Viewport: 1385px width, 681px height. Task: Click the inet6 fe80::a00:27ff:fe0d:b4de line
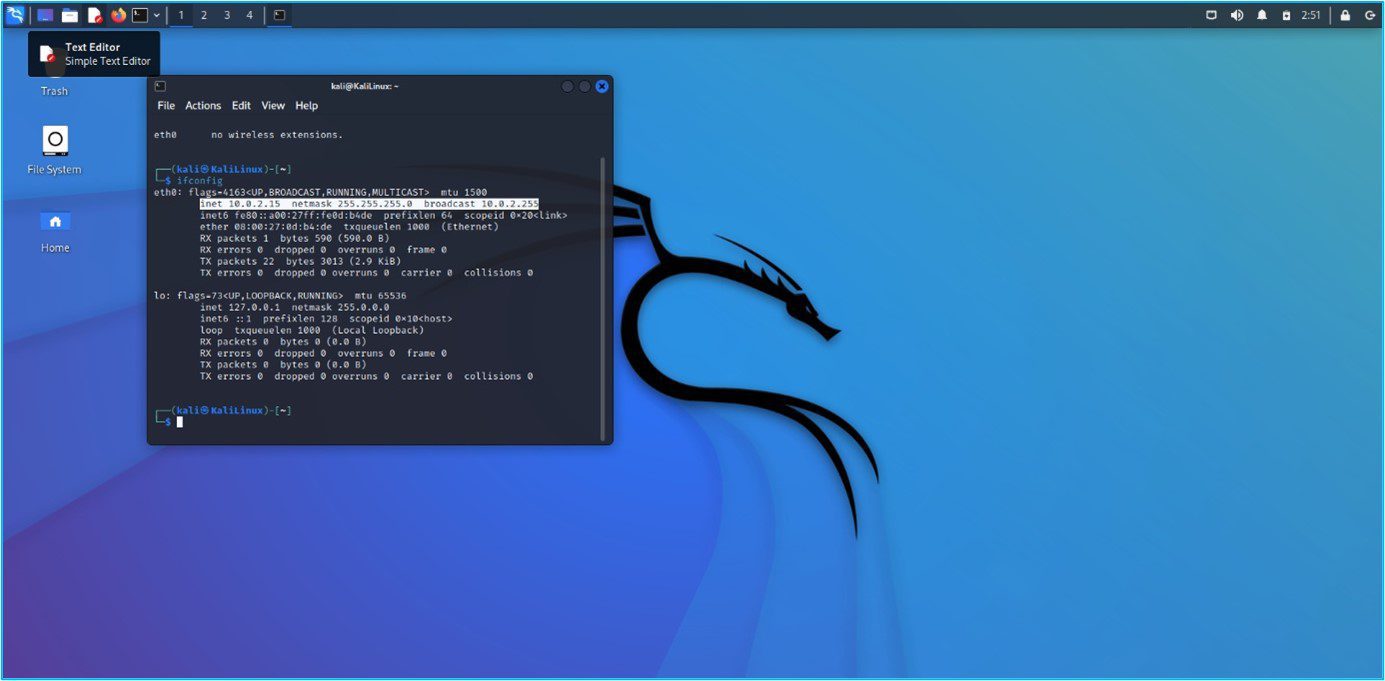(x=383, y=215)
